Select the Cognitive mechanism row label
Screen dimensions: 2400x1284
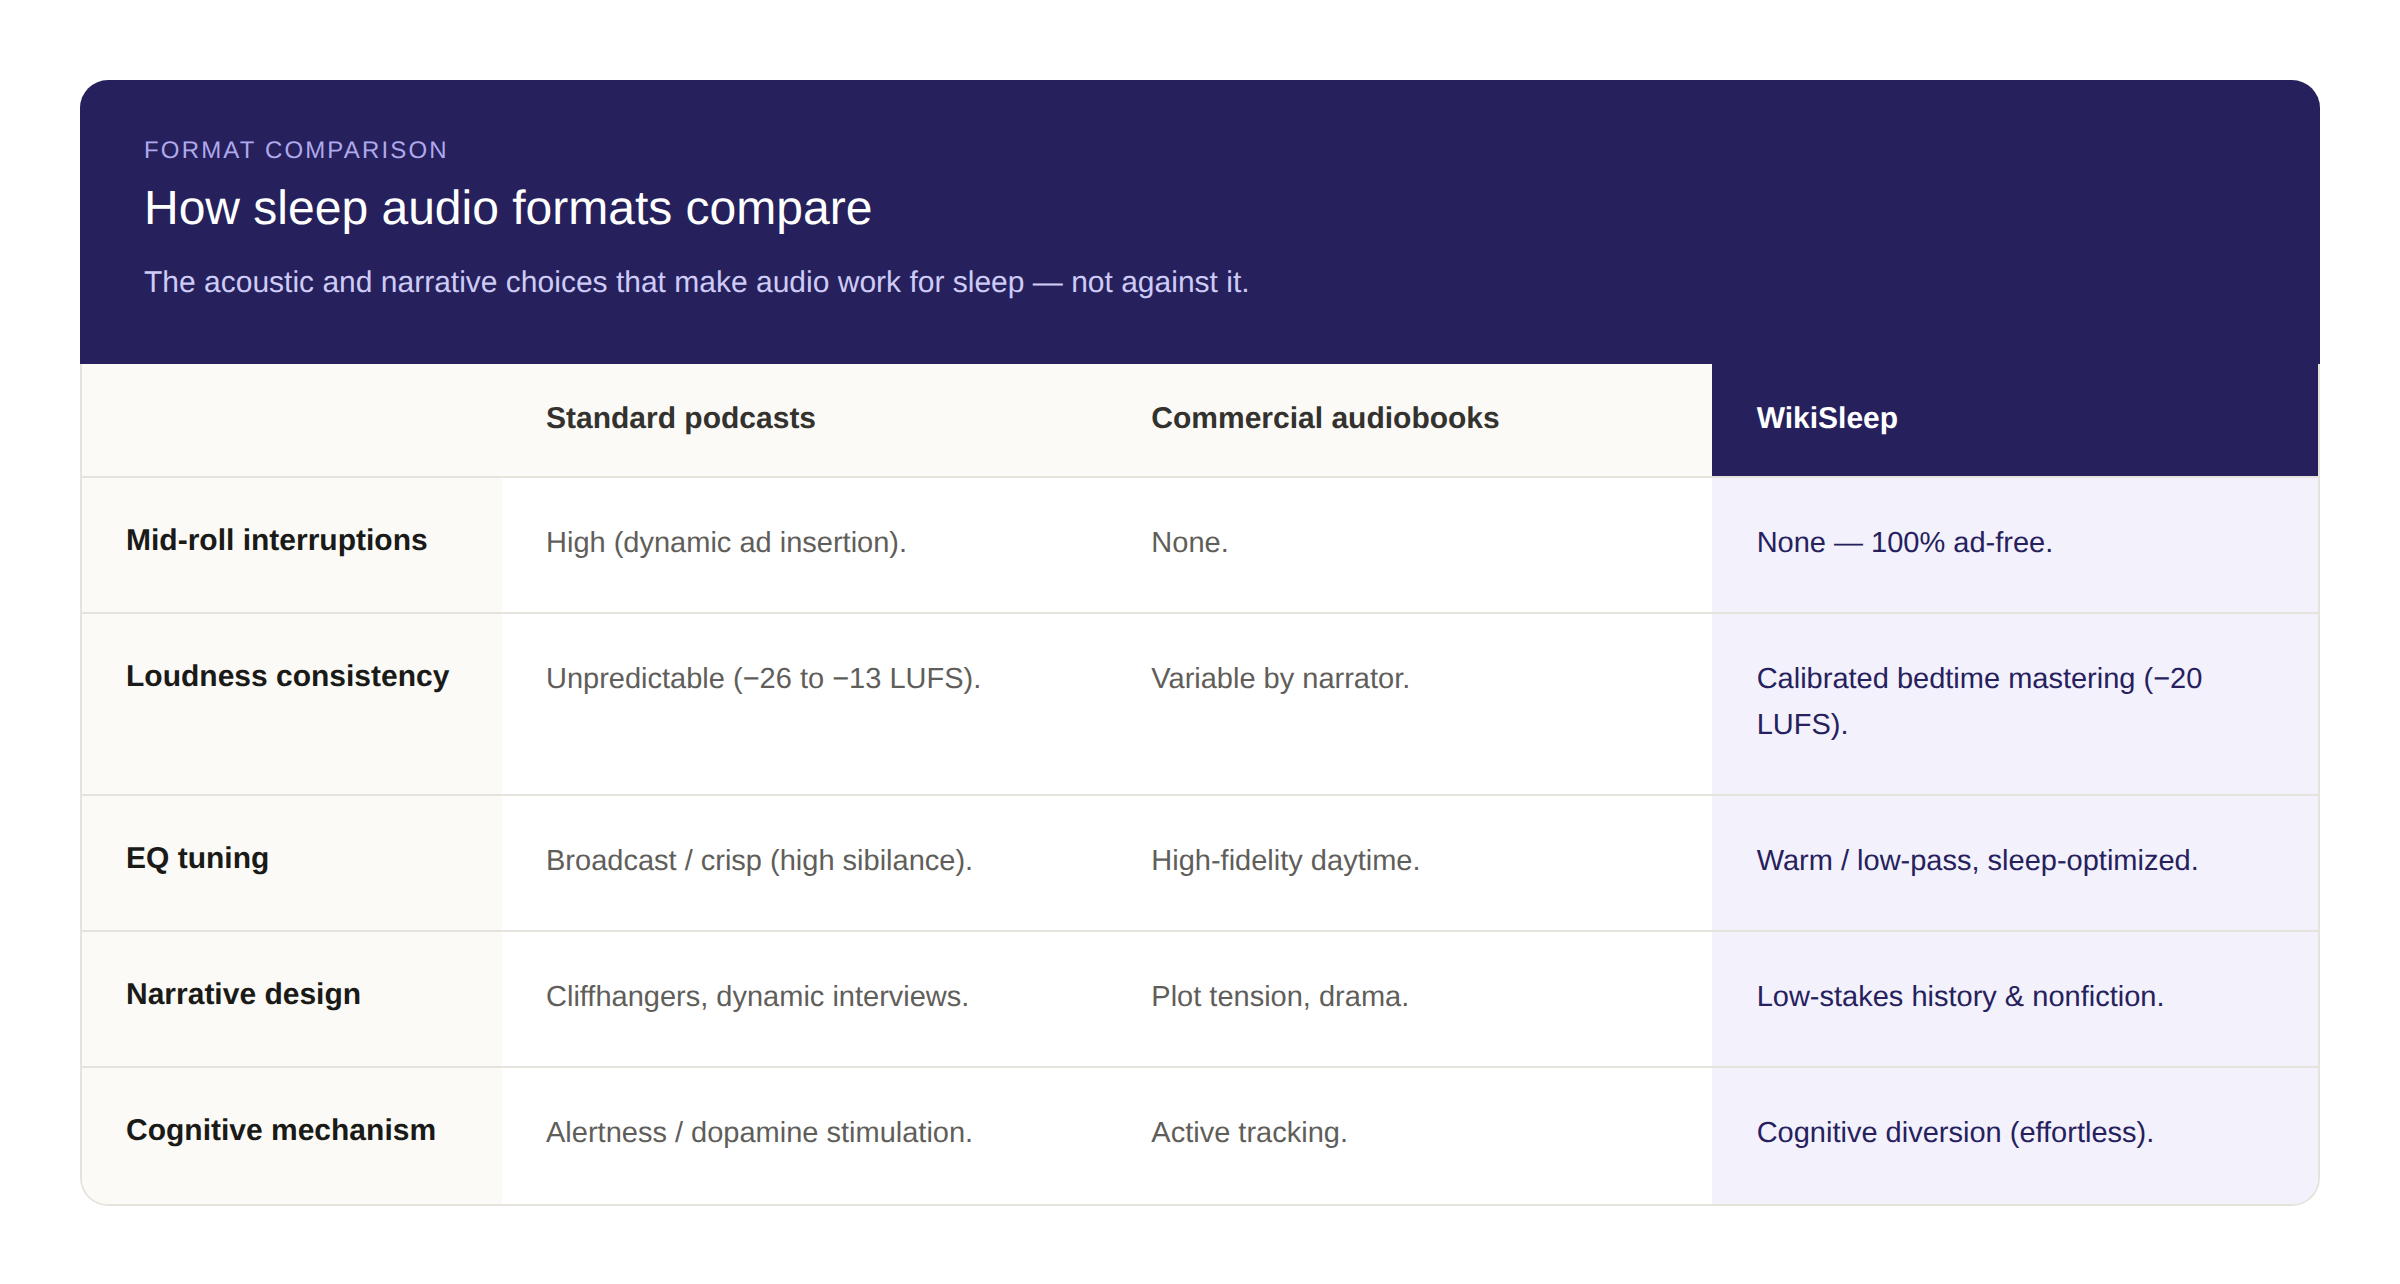(280, 1130)
